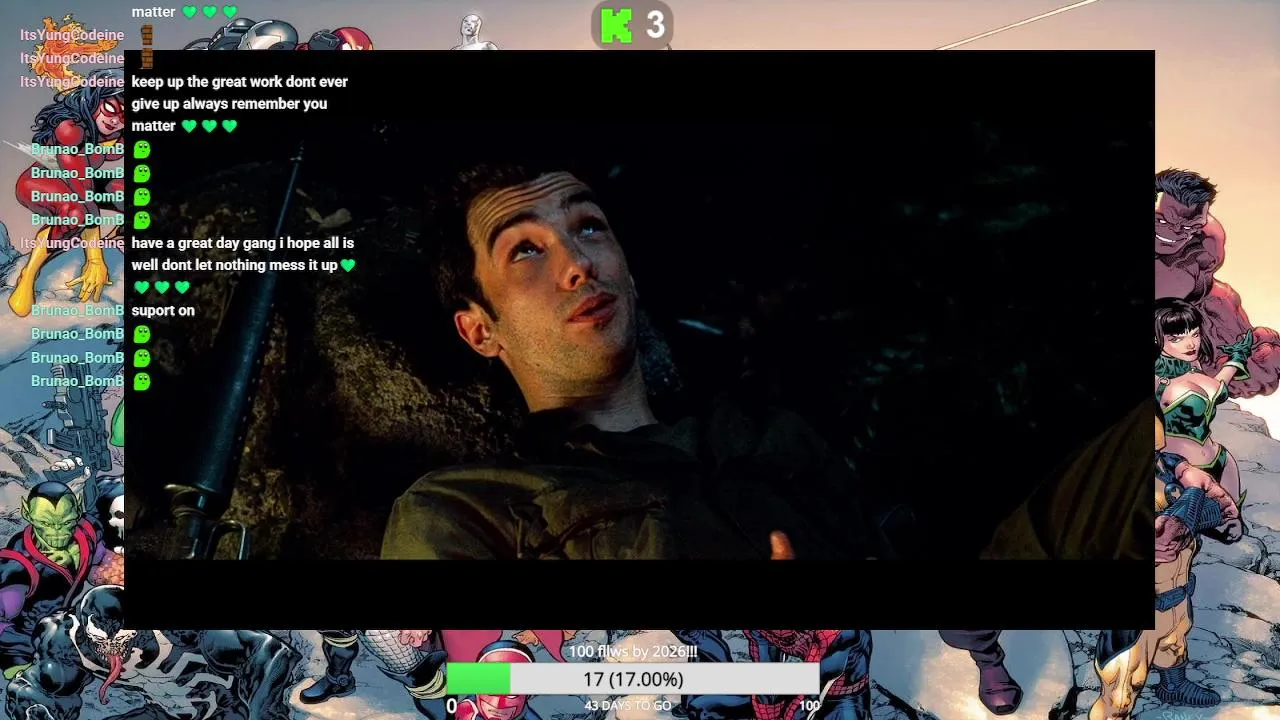This screenshot has width=1280, height=720.
Task: Click the movie video frame
Action: [639, 340]
